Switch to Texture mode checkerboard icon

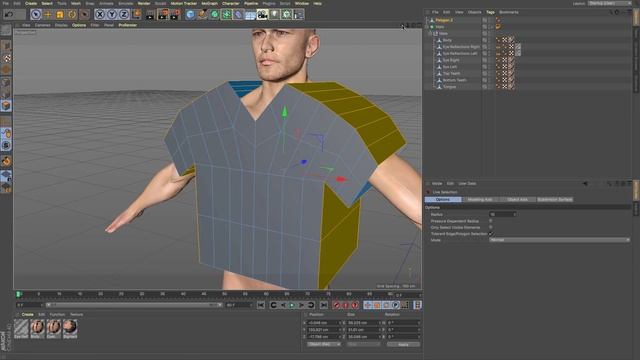point(6,58)
